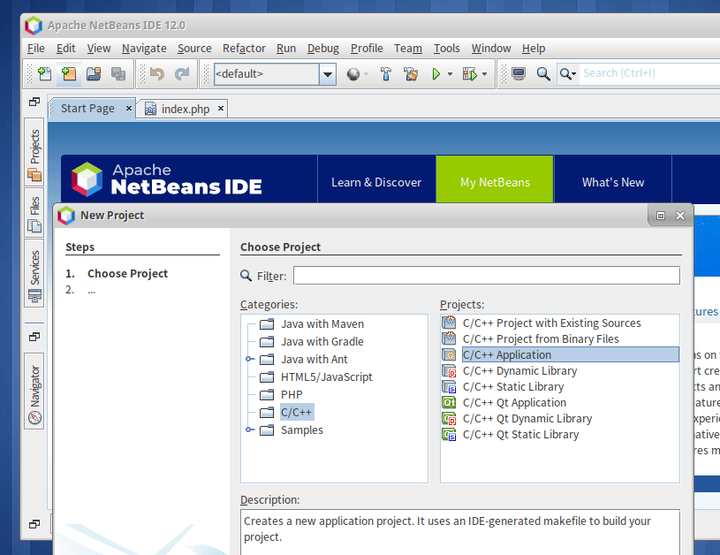Click in the project Filter field
Screen dimensions: 720x555
point(486,275)
